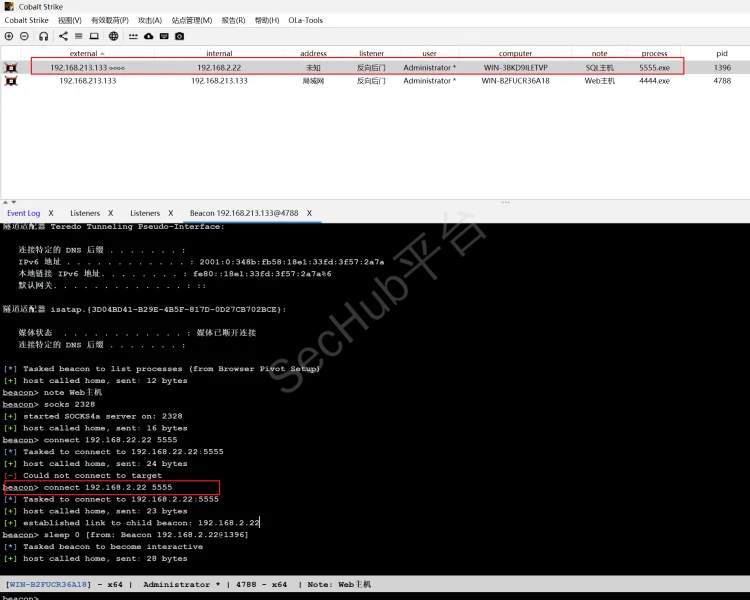Click Administrator user in SQL主机 row
The image size is (750, 600).
[x=429, y=67]
